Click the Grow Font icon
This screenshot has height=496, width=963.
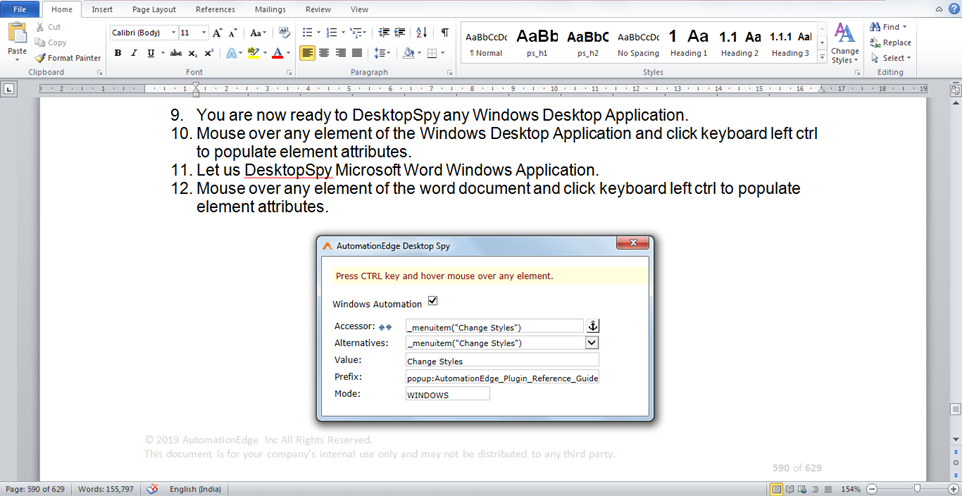pyautogui.click(x=217, y=33)
